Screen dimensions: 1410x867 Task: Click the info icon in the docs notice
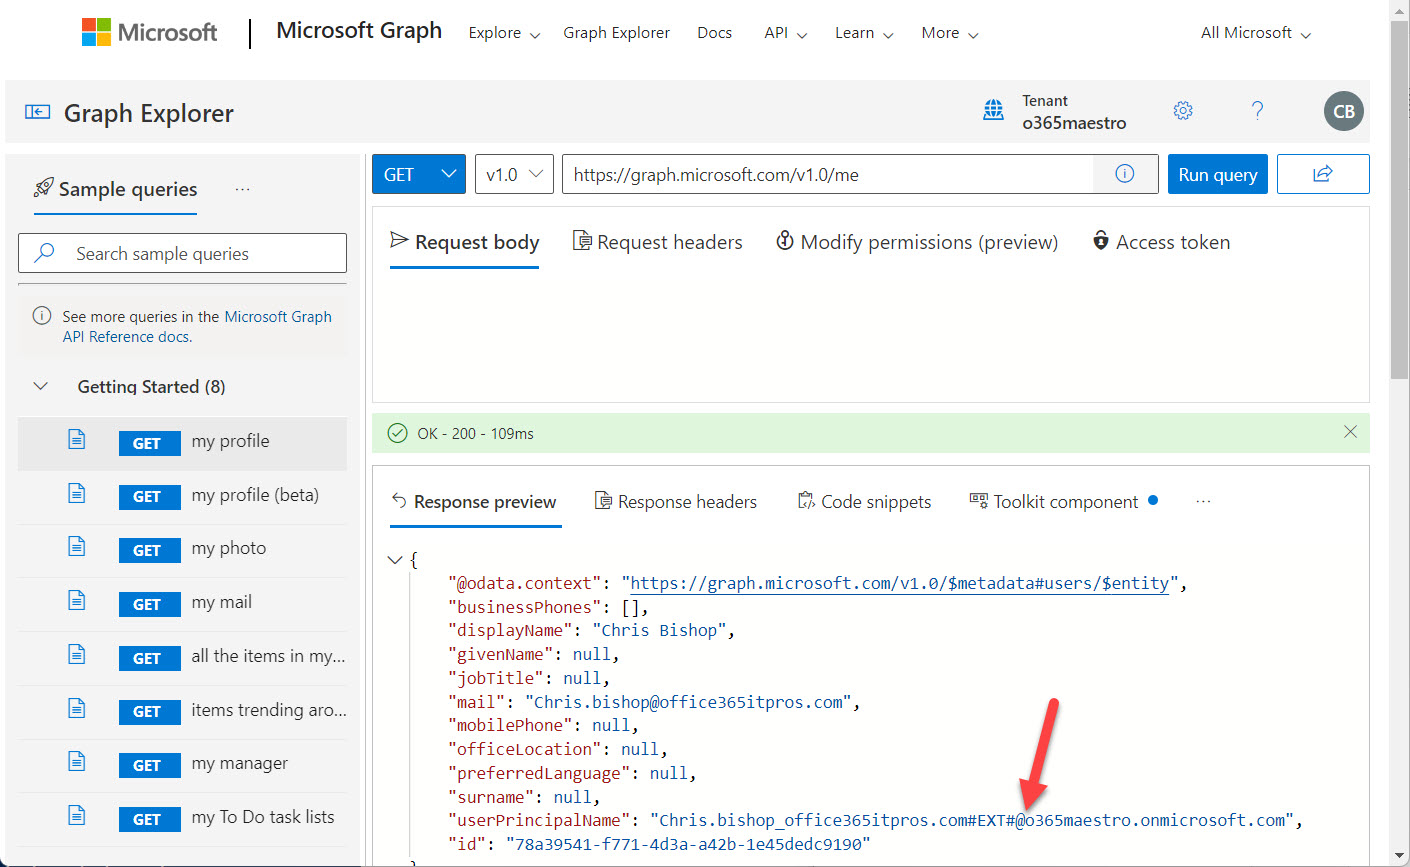coord(42,316)
